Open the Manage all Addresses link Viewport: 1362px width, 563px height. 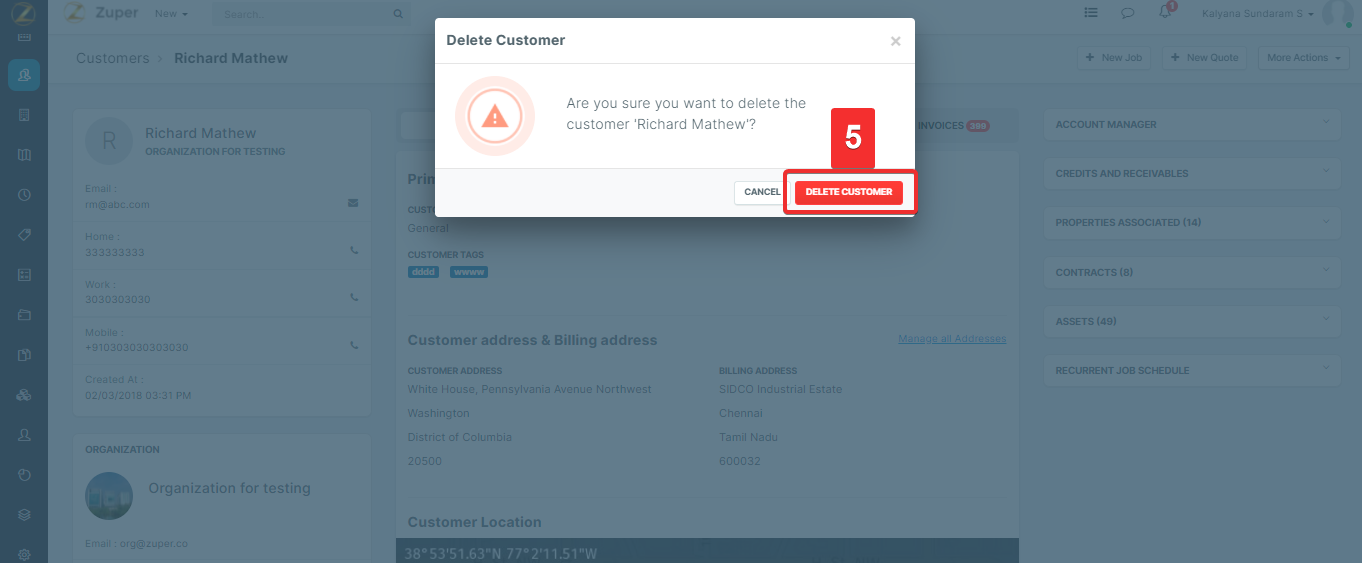coord(952,339)
